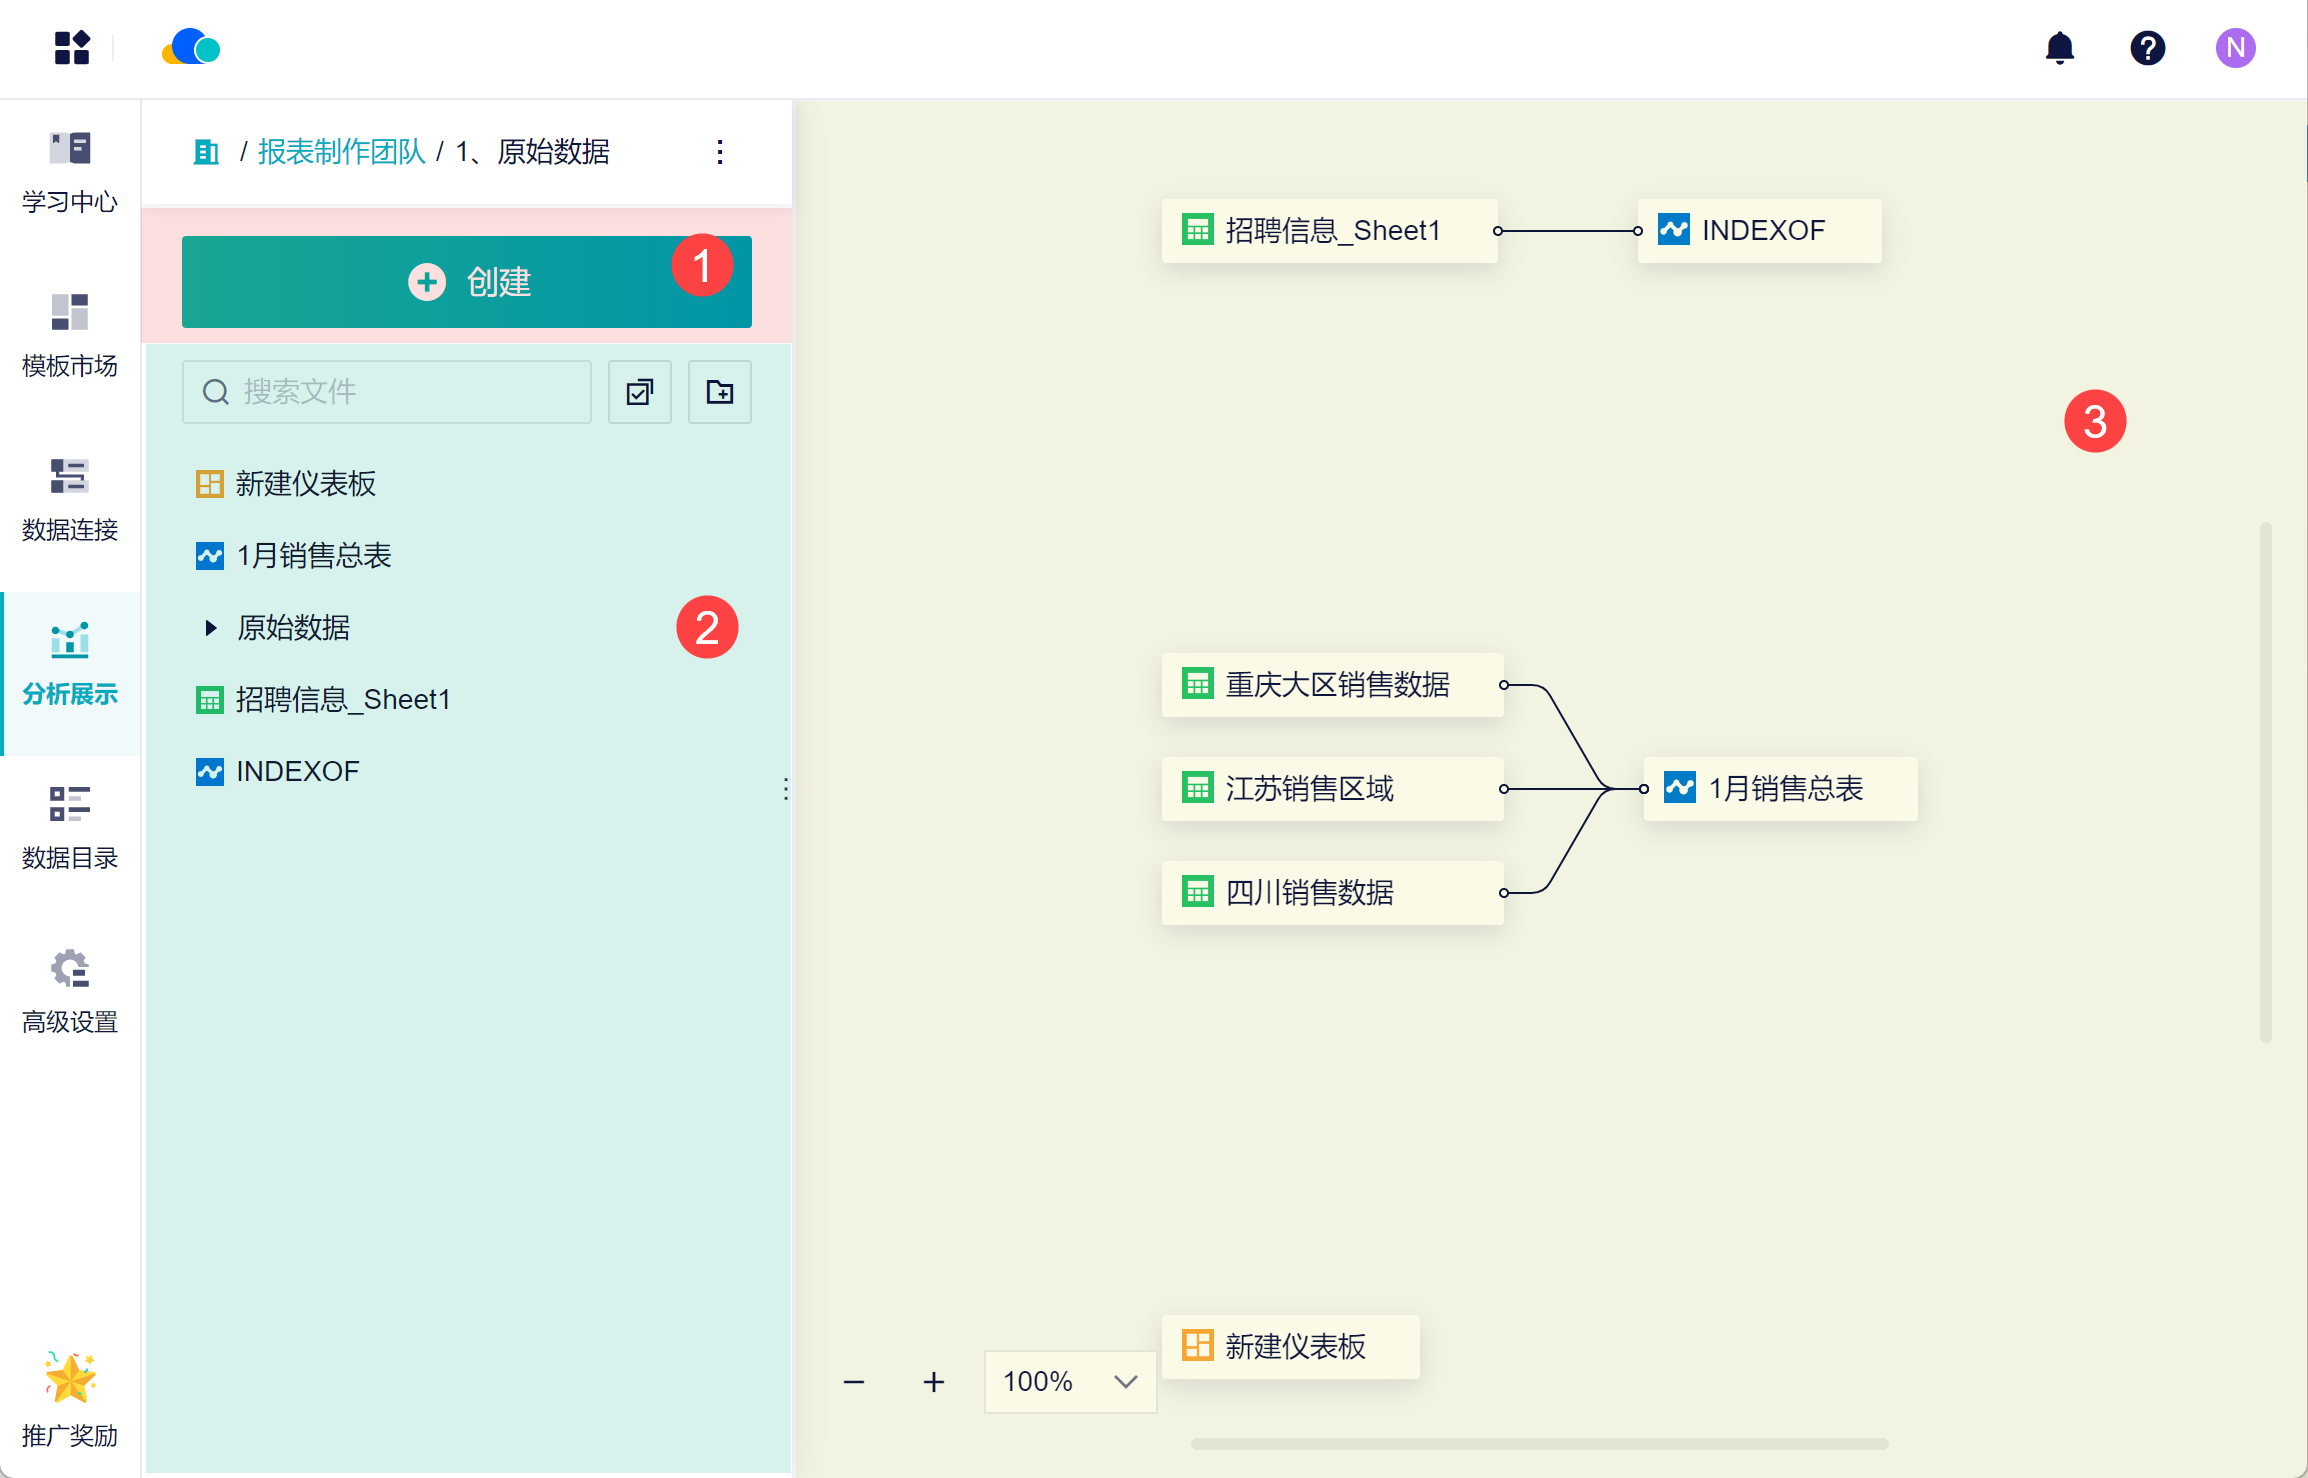
Task: Click the batch select checkbox icon
Action: 640,392
